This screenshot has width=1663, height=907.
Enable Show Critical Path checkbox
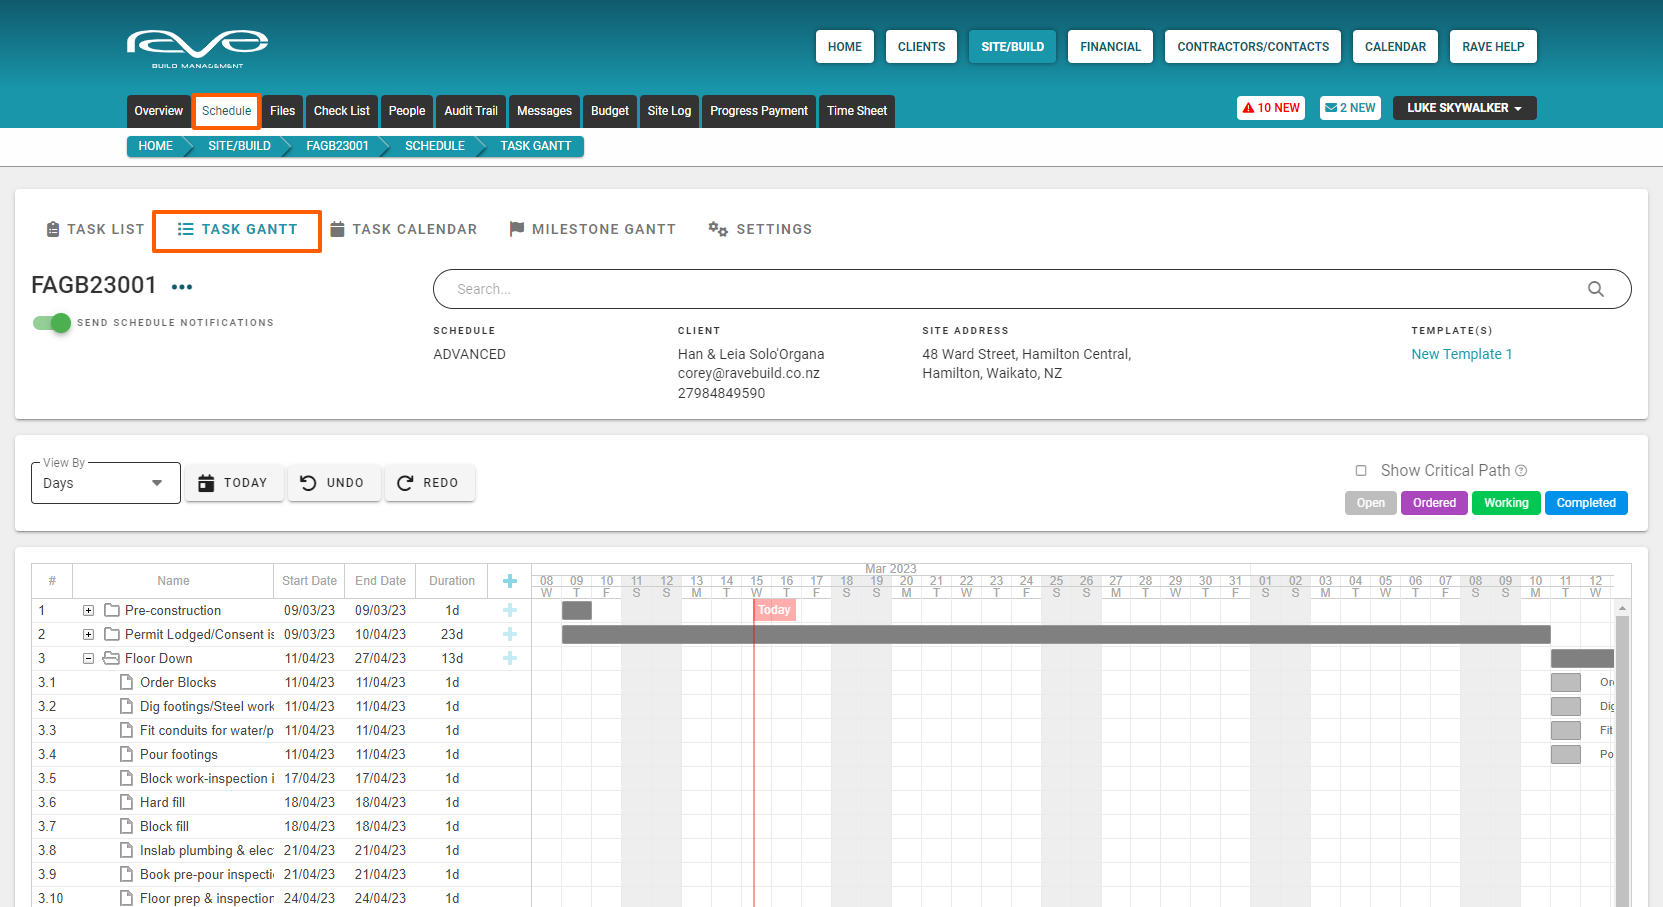[x=1361, y=471]
